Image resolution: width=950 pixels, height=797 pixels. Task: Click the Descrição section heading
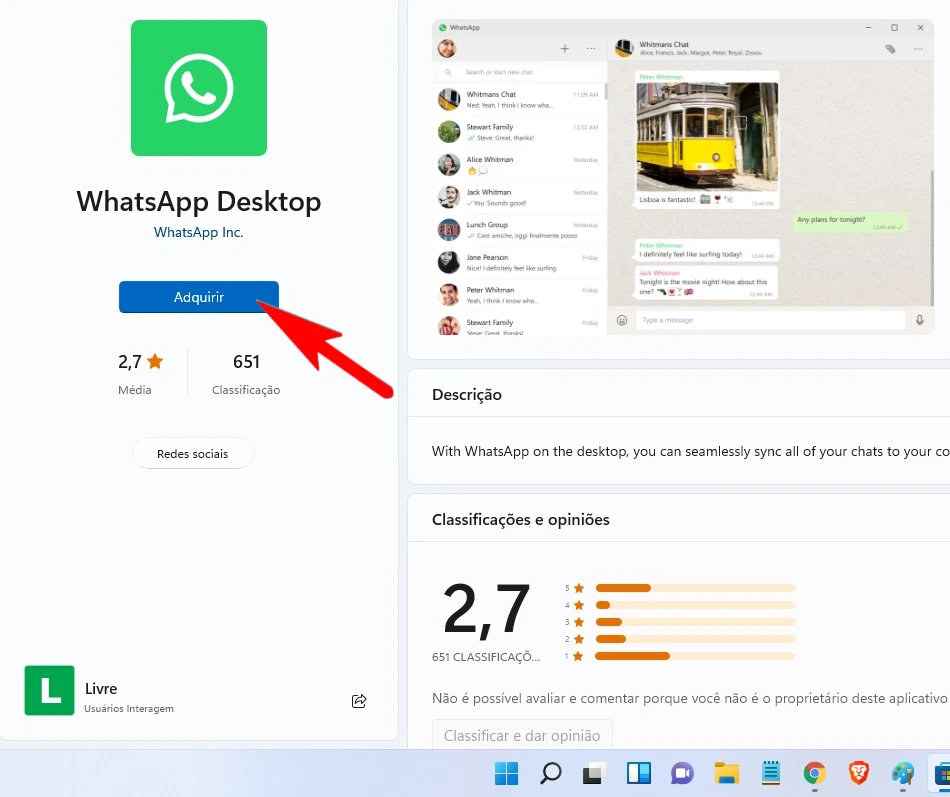click(x=467, y=395)
